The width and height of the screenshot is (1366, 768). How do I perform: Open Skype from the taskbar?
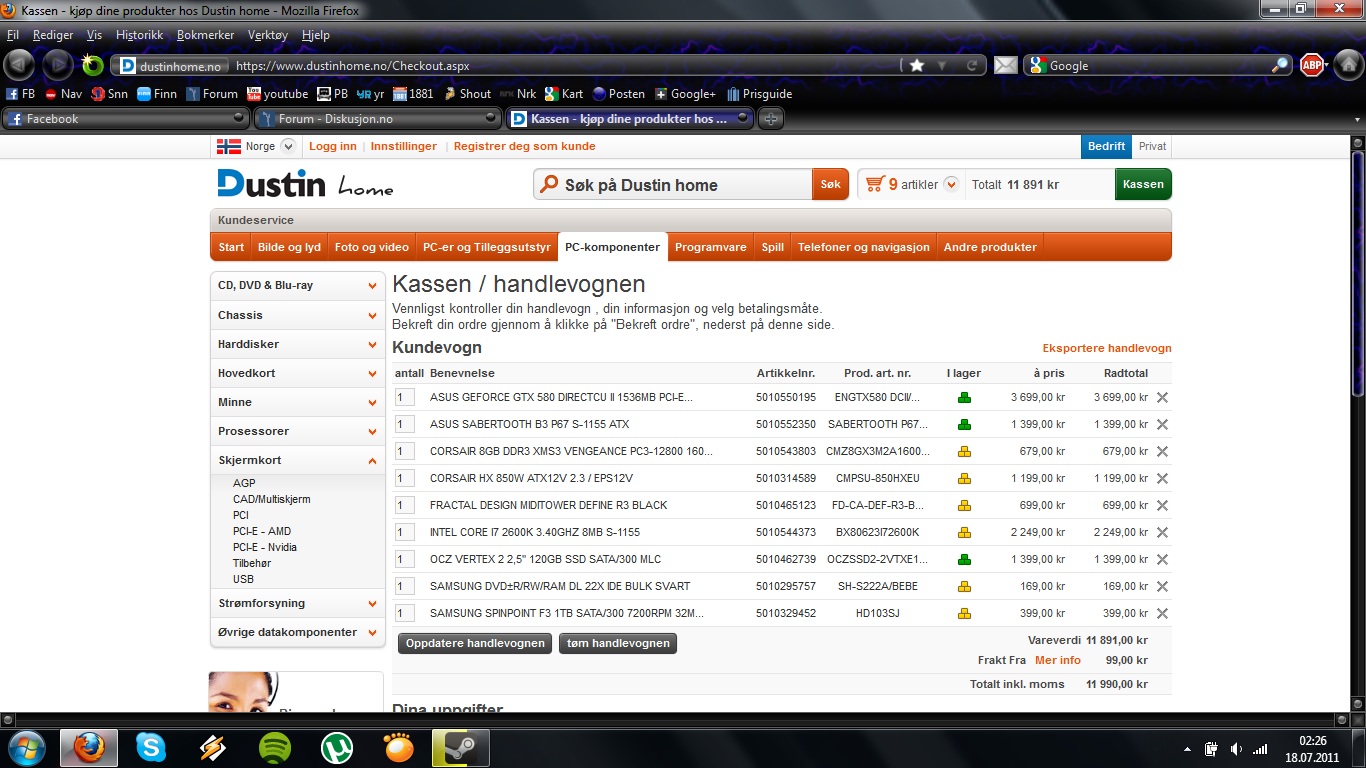point(151,747)
